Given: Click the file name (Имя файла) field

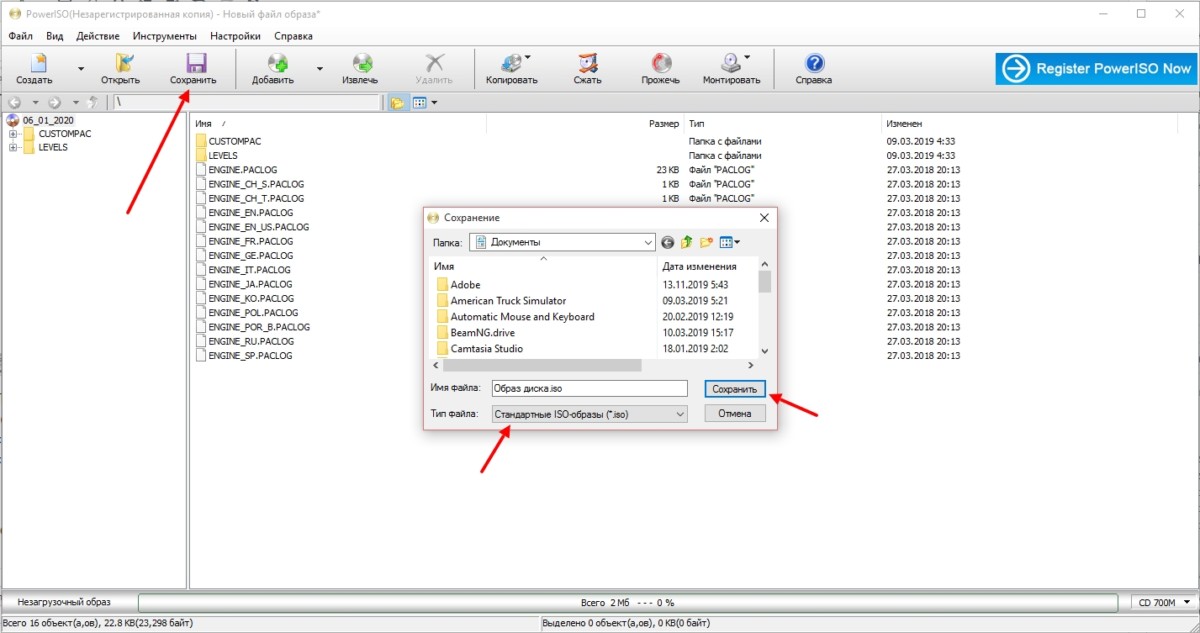Looking at the screenshot, I should tap(589, 388).
